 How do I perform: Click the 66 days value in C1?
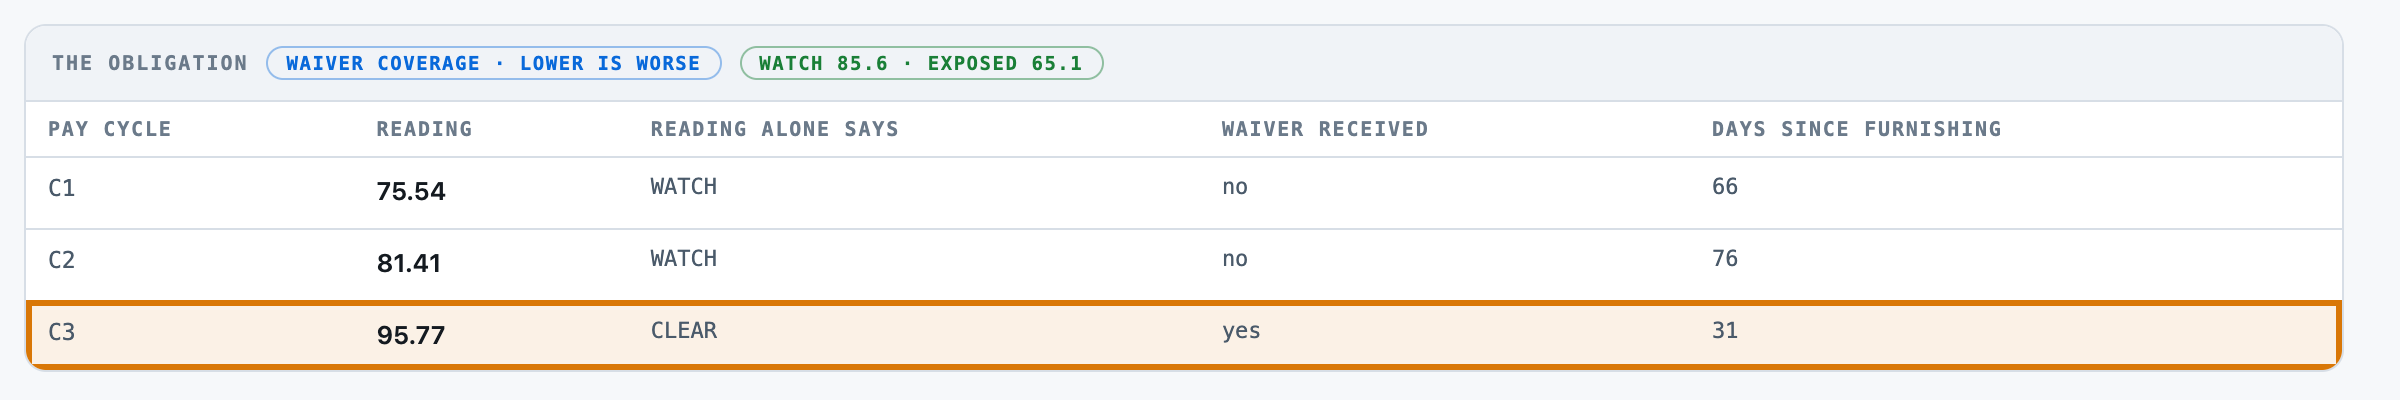pos(1725,186)
